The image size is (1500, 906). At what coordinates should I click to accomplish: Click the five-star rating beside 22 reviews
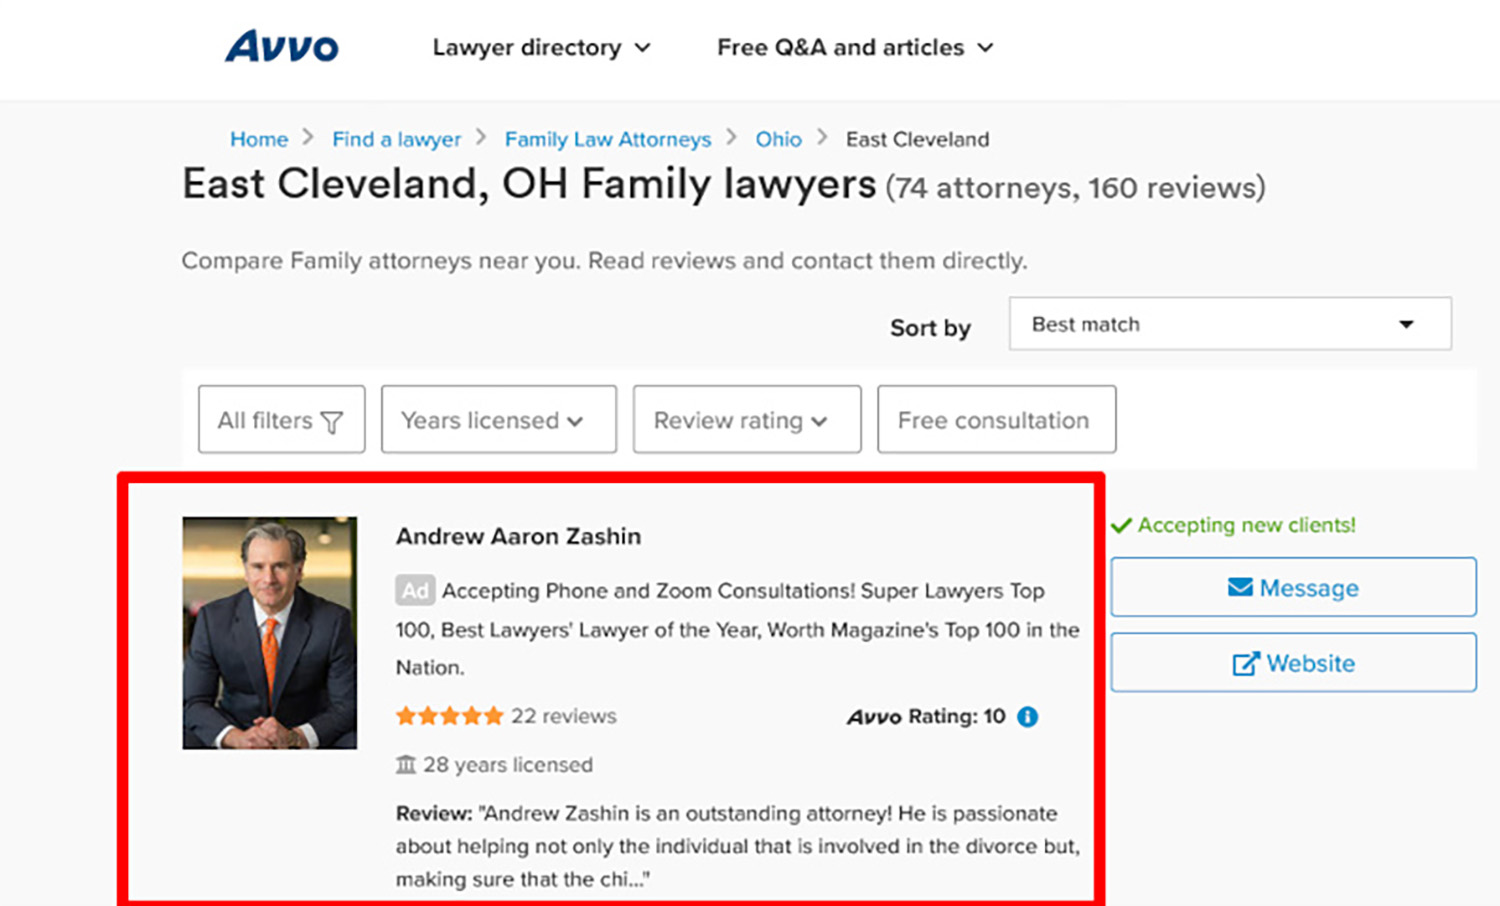[449, 716]
